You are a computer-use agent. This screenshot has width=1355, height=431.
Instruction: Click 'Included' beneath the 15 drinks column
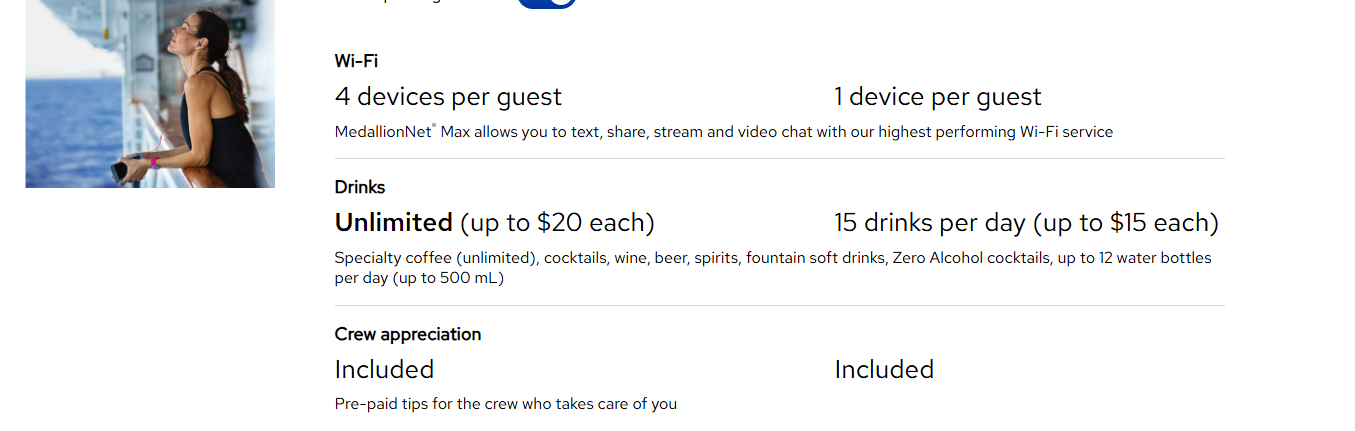click(x=884, y=370)
